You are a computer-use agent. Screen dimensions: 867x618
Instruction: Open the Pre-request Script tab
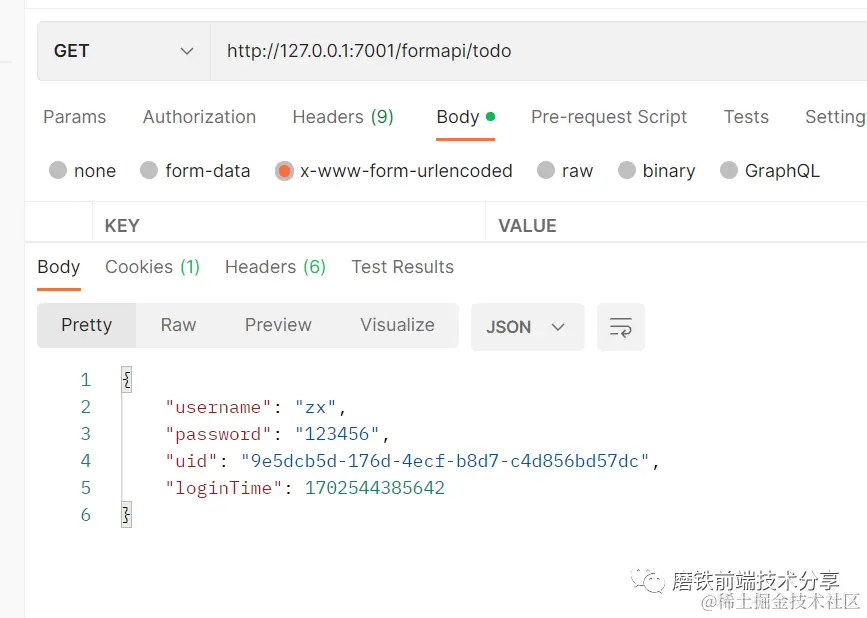pyautogui.click(x=609, y=117)
